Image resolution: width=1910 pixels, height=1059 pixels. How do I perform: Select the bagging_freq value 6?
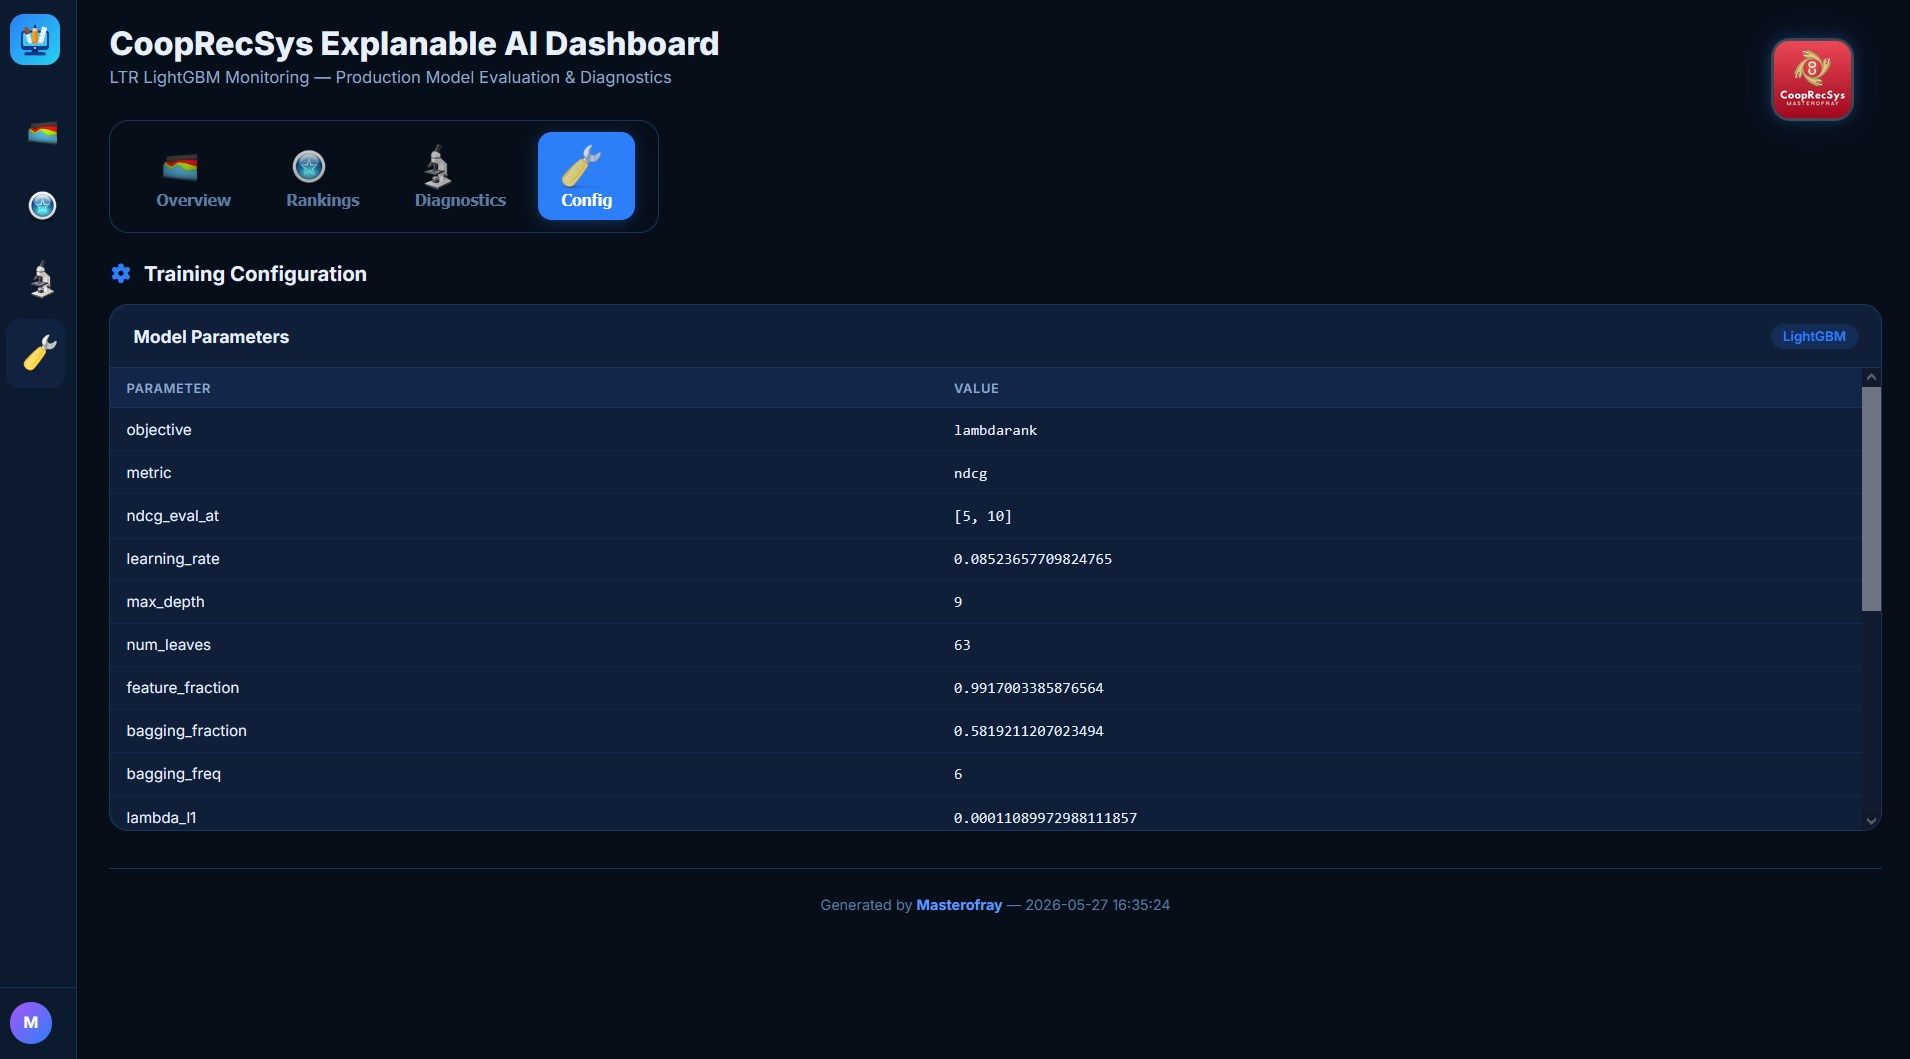pyautogui.click(x=958, y=774)
